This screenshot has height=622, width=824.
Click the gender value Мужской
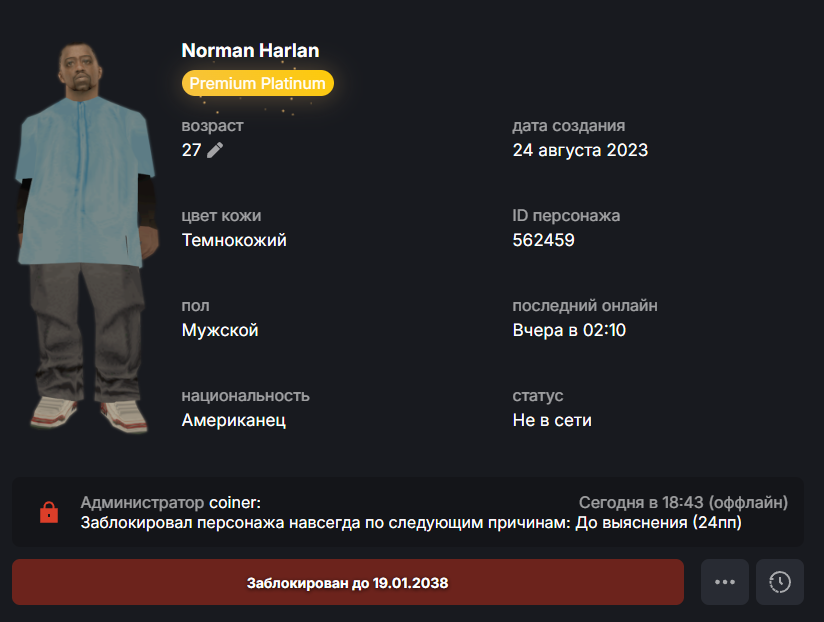[220, 330]
